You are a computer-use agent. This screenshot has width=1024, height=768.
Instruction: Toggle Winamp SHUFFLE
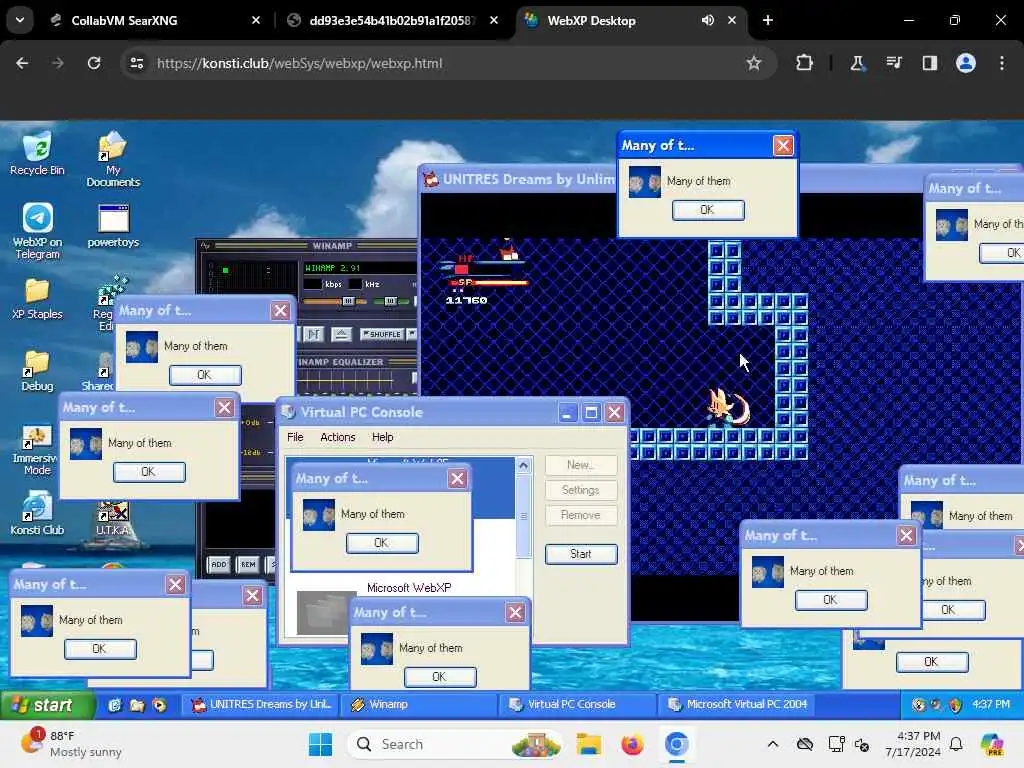point(381,334)
